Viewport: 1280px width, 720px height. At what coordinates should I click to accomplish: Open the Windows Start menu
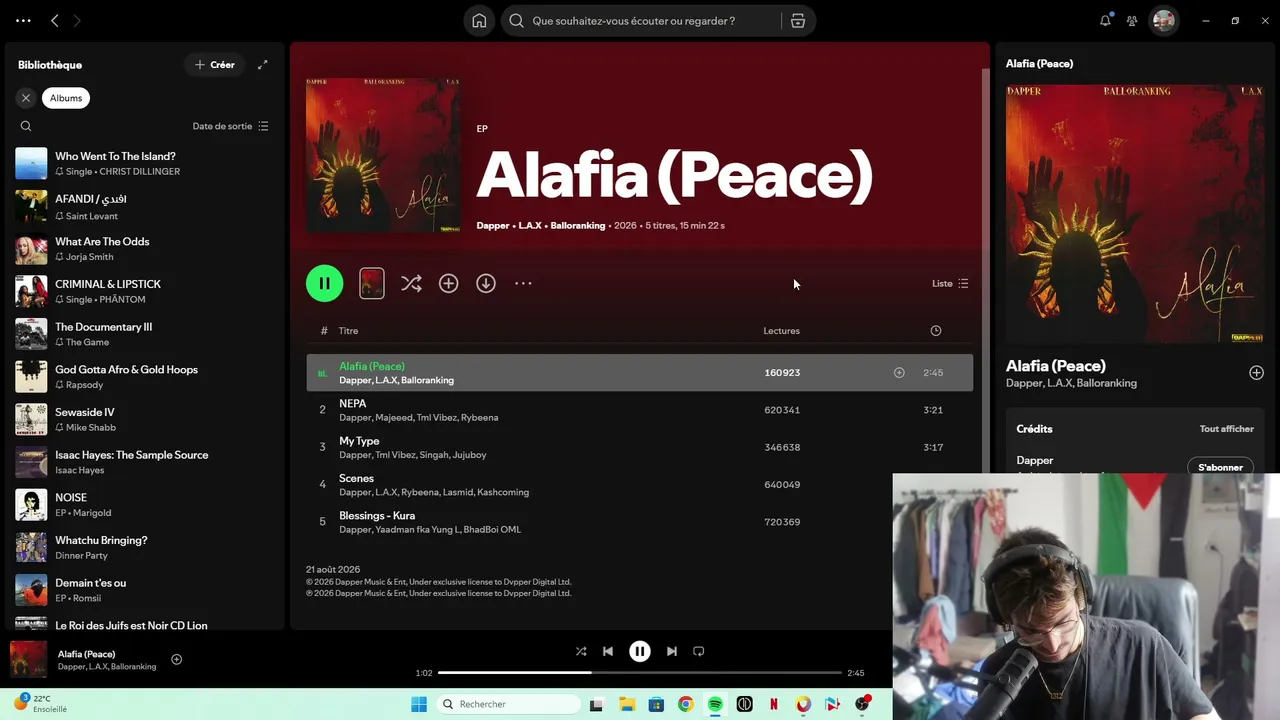(x=419, y=704)
